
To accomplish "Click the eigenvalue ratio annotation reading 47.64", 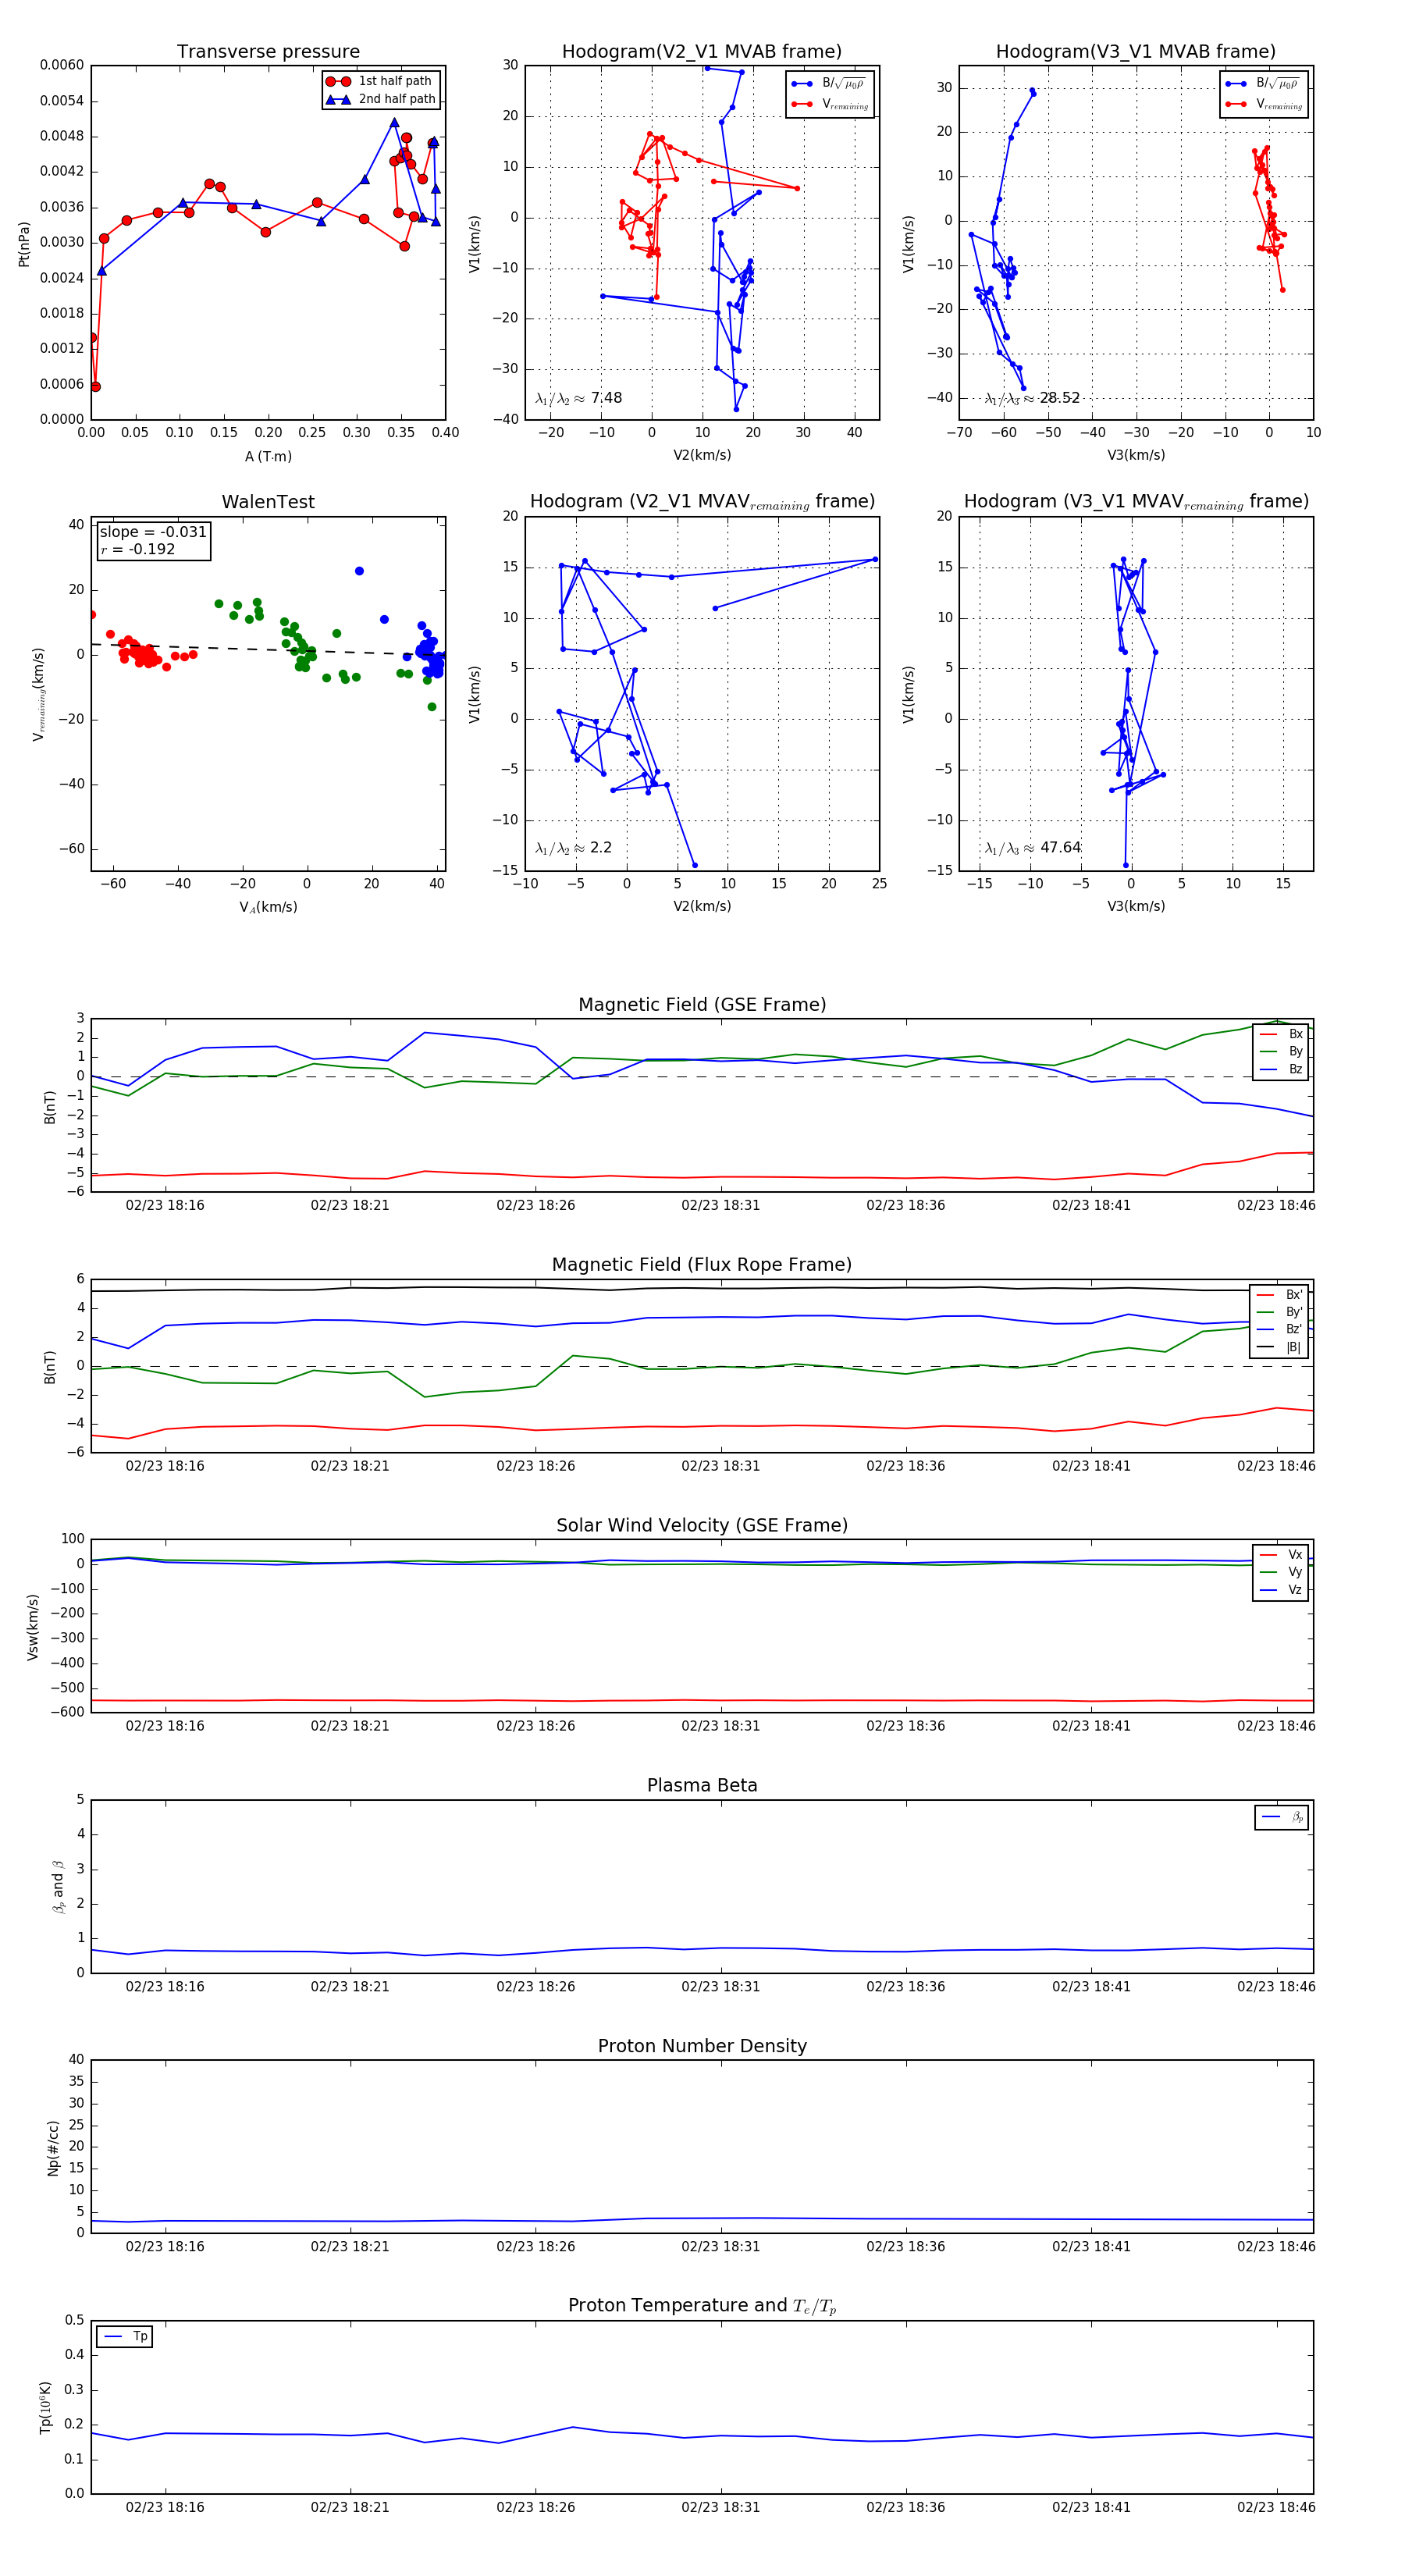I will click(x=1032, y=848).
